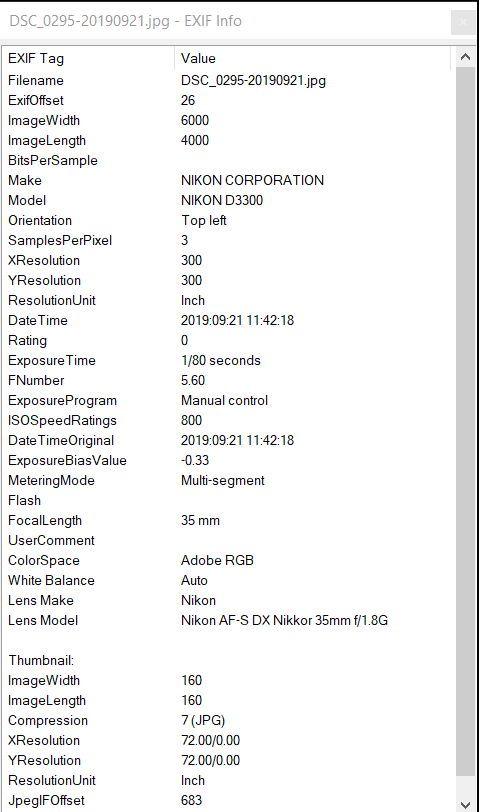Select the FocalLength value 35 mm
This screenshot has width=479, height=812.
200,520
